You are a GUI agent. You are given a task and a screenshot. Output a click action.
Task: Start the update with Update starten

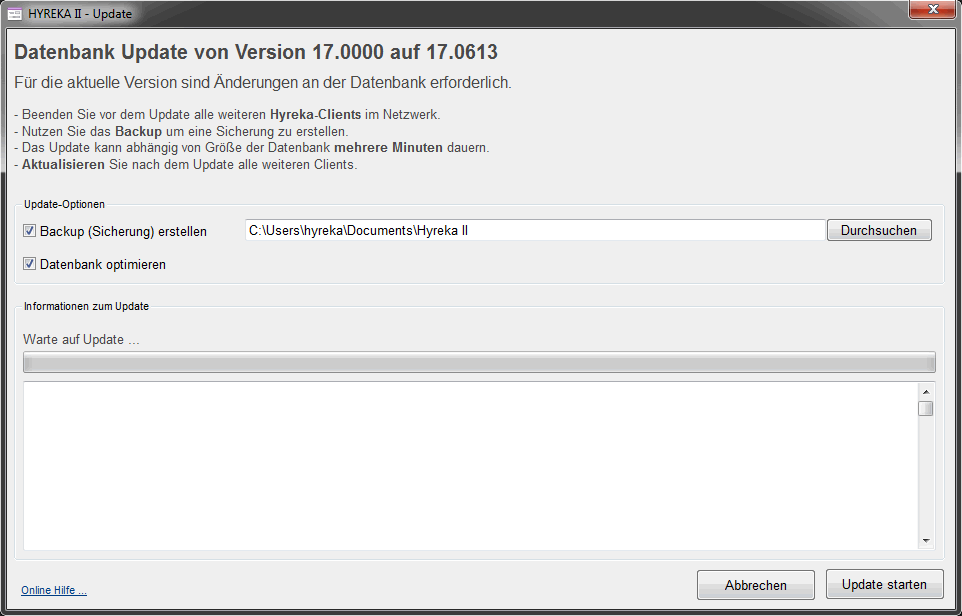click(884, 584)
